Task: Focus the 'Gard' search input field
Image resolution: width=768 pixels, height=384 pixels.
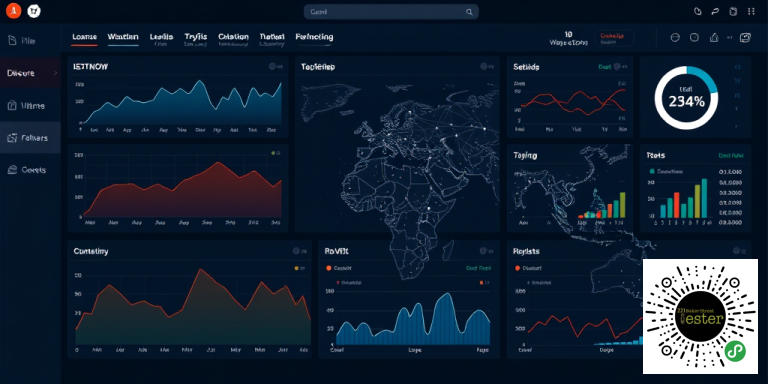Action: pyautogui.click(x=391, y=12)
